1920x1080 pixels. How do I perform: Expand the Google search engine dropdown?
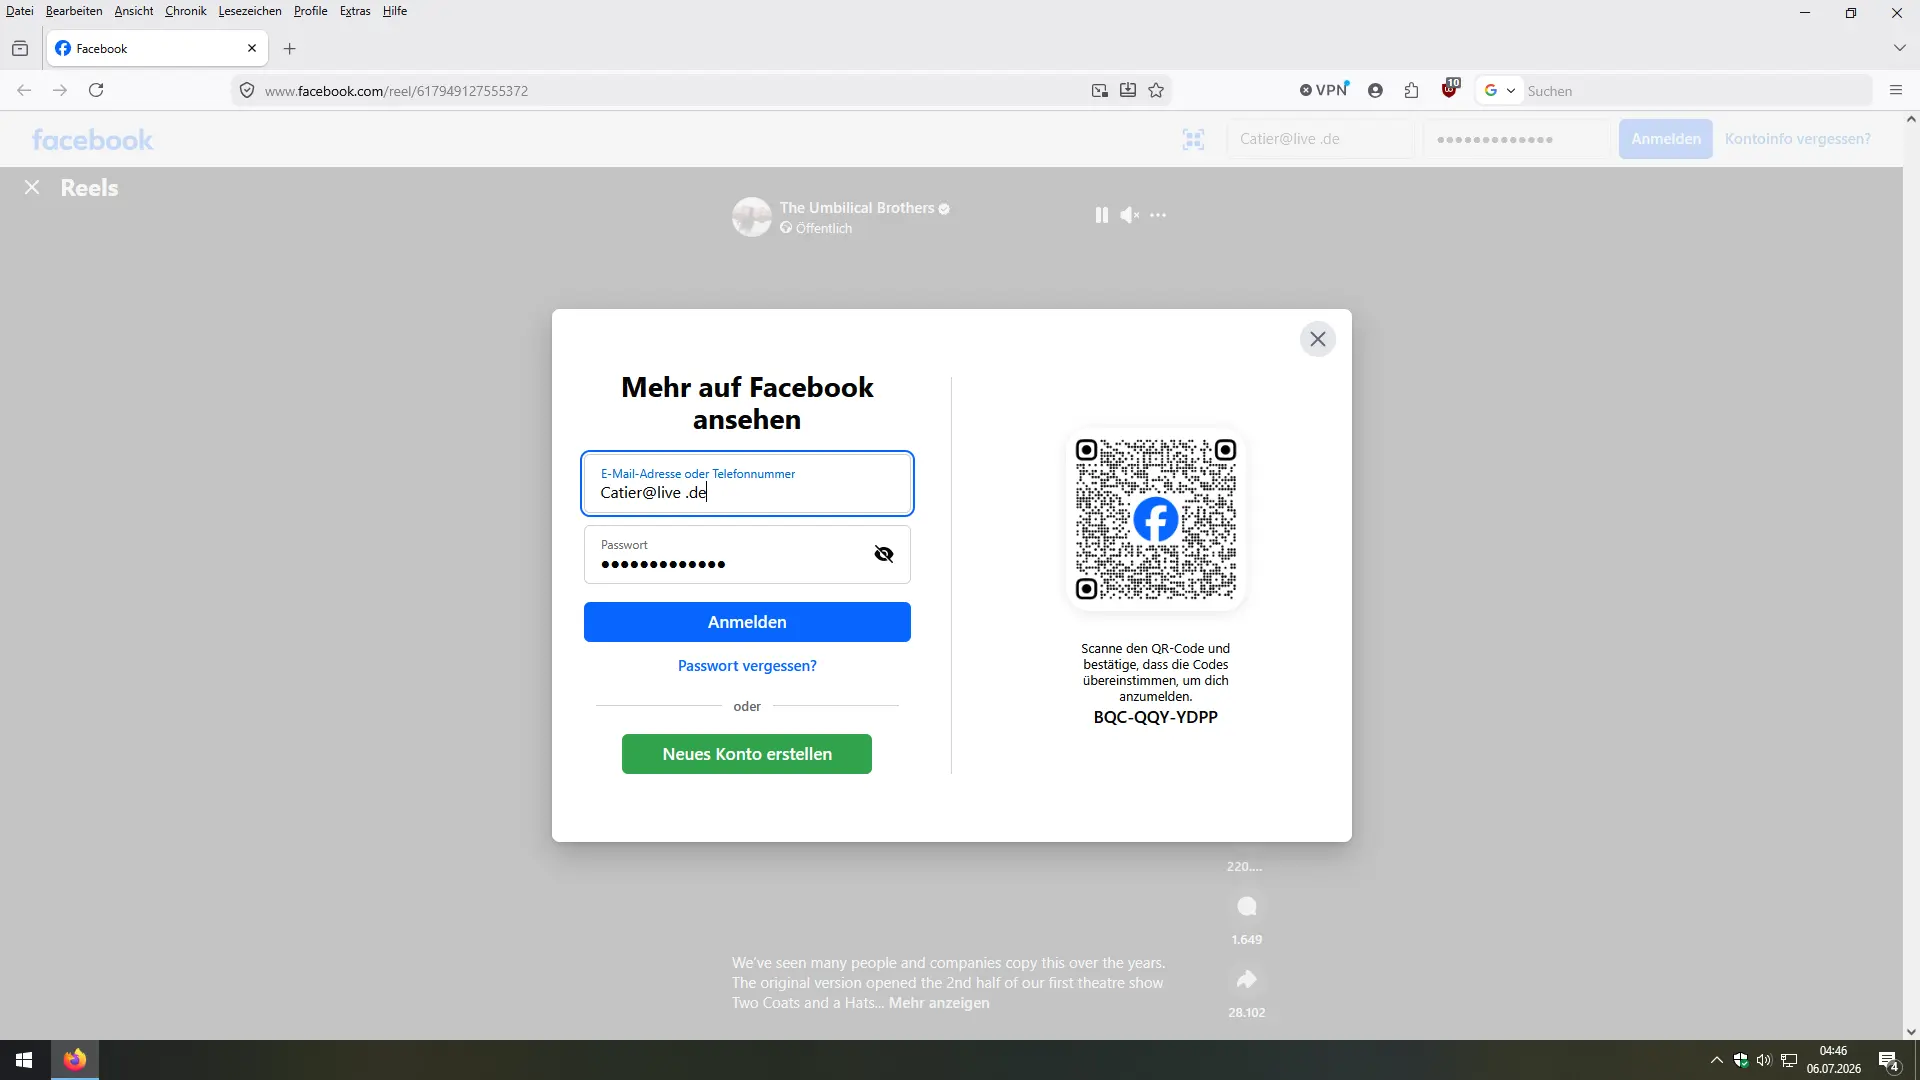tap(1500, 91)
